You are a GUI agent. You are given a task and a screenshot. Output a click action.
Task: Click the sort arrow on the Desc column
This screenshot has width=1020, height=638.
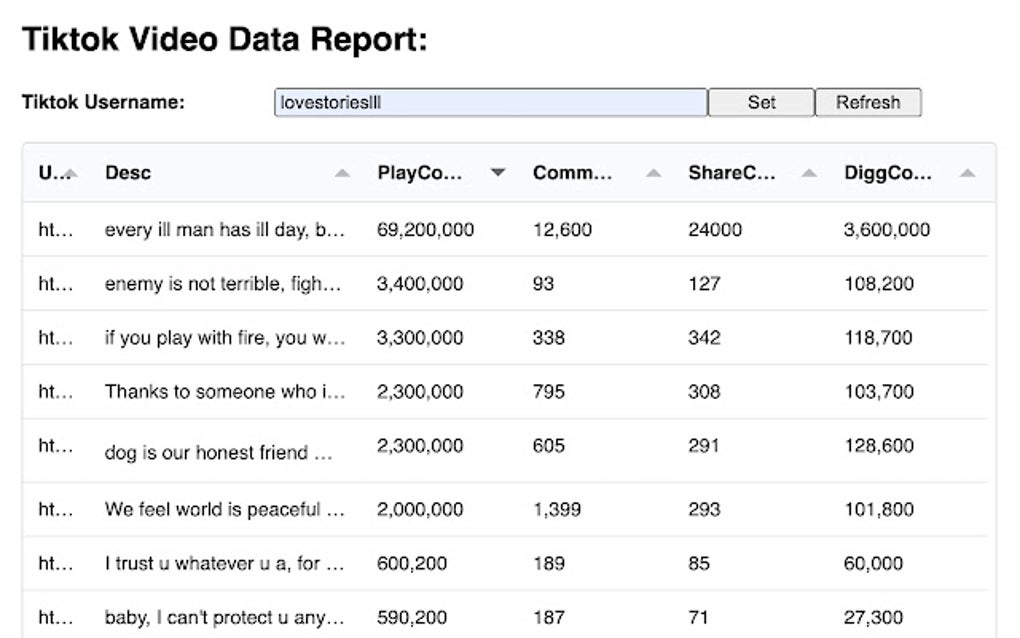click(342, 173)
